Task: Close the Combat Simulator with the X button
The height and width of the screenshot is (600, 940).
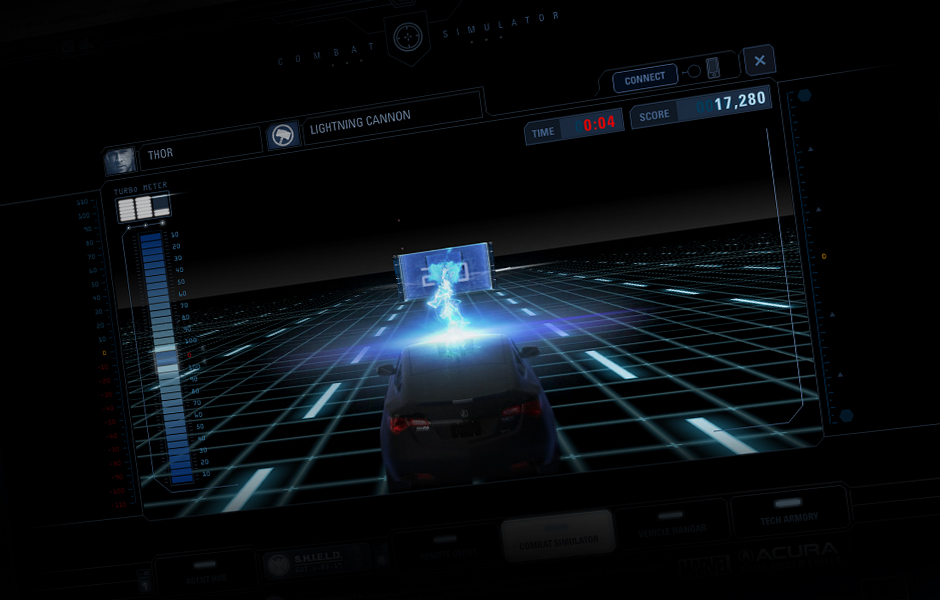Action: coord(760,61)
